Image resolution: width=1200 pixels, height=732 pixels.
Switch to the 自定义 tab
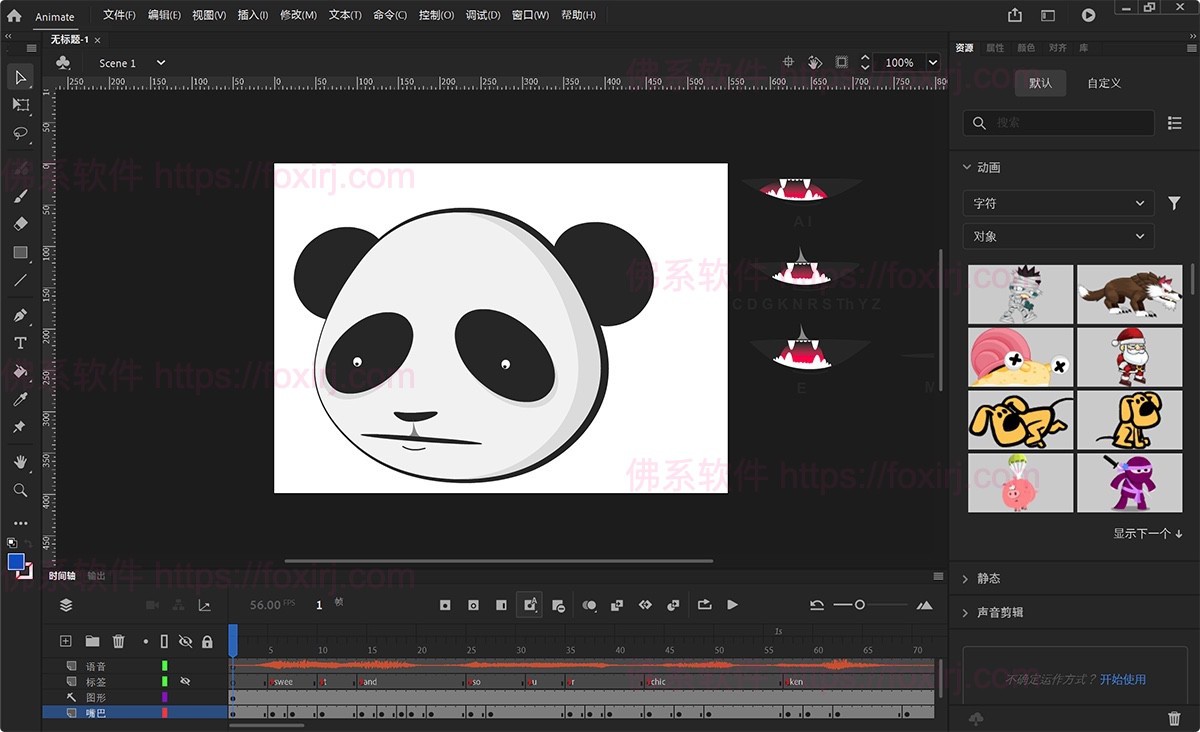pos(1104,83)
